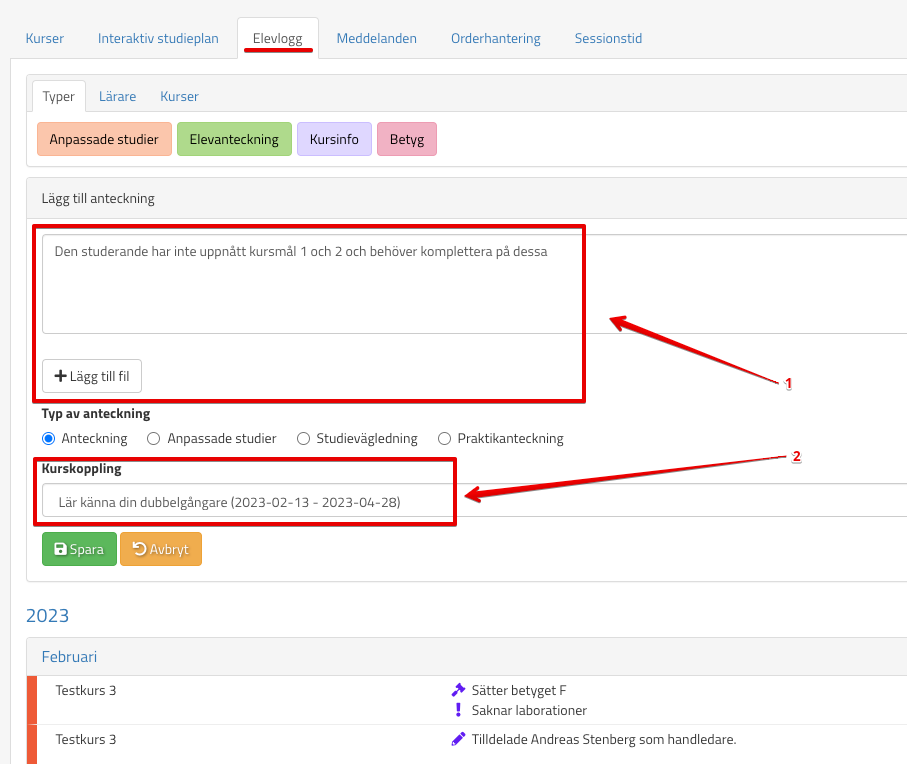This screenshot has width=907, height=764.
Task: Click the undo arrow icon on Avbryt
Action: point(139,549)
